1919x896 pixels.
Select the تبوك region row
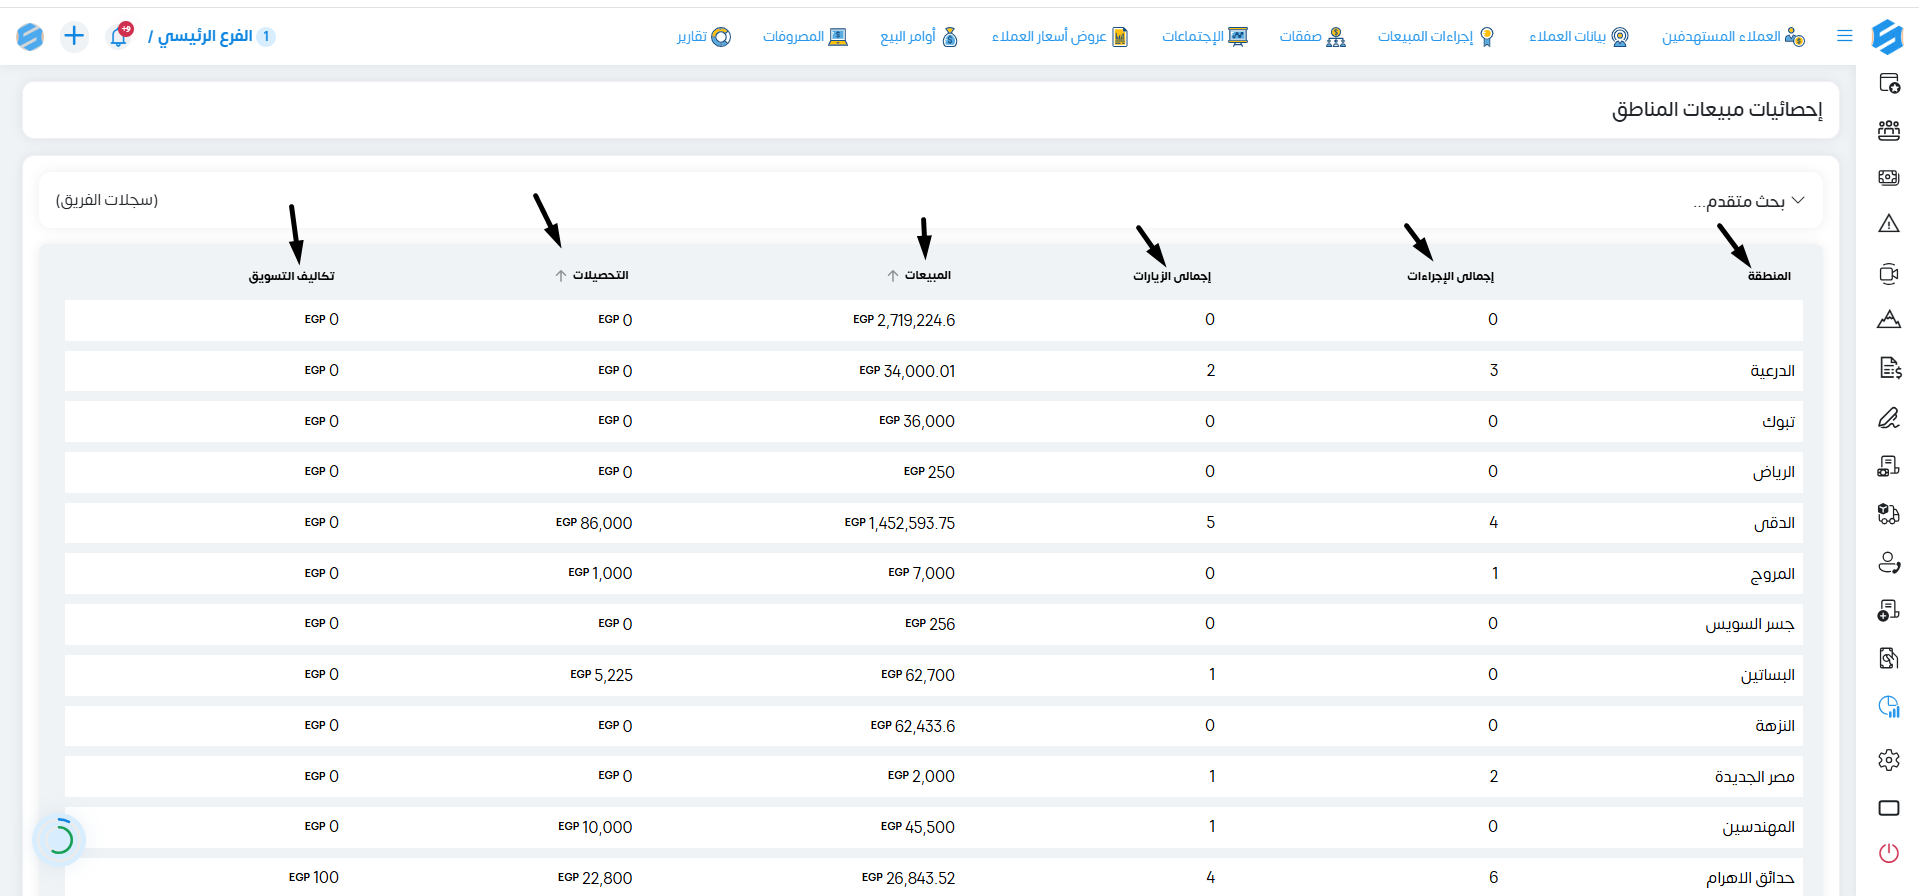pos(934,421)
